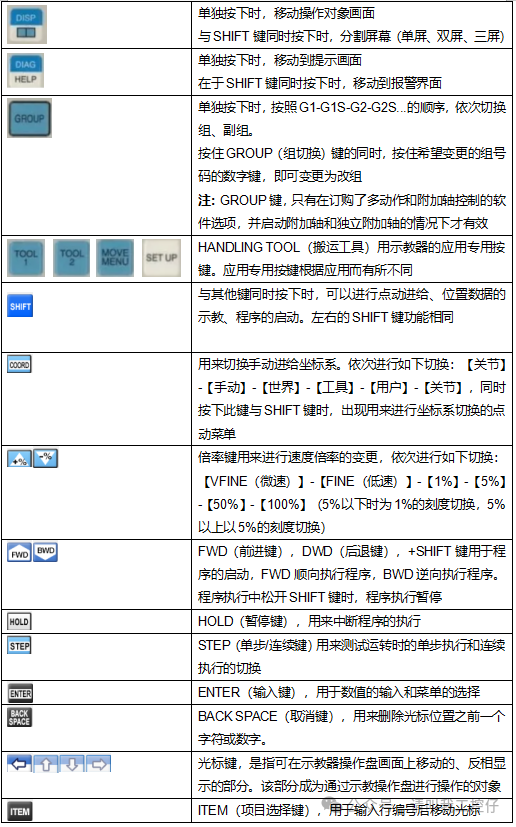The image size is (516, 827).
Task: Click the text '程序执行中松开SHIFT键时，程序执行暂停'
Action: pos(320,598)
